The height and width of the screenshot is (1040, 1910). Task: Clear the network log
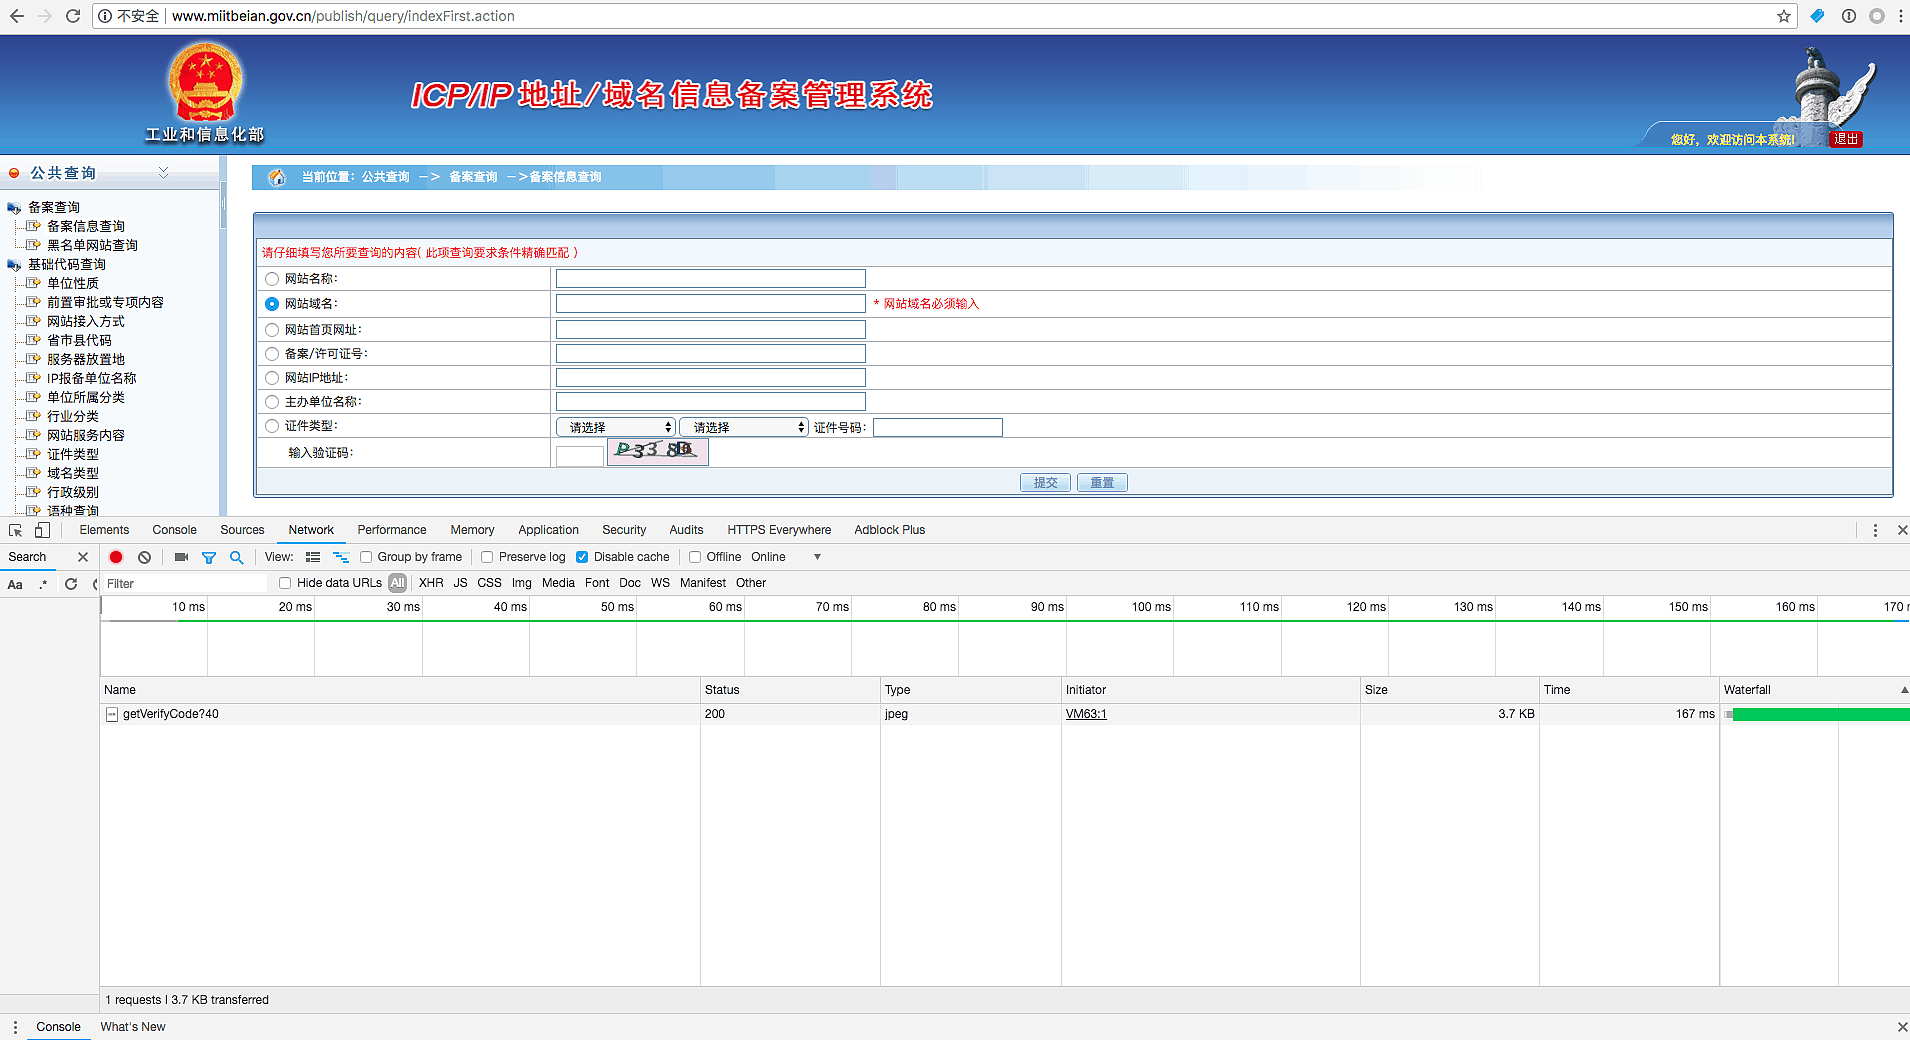point(145,557)
